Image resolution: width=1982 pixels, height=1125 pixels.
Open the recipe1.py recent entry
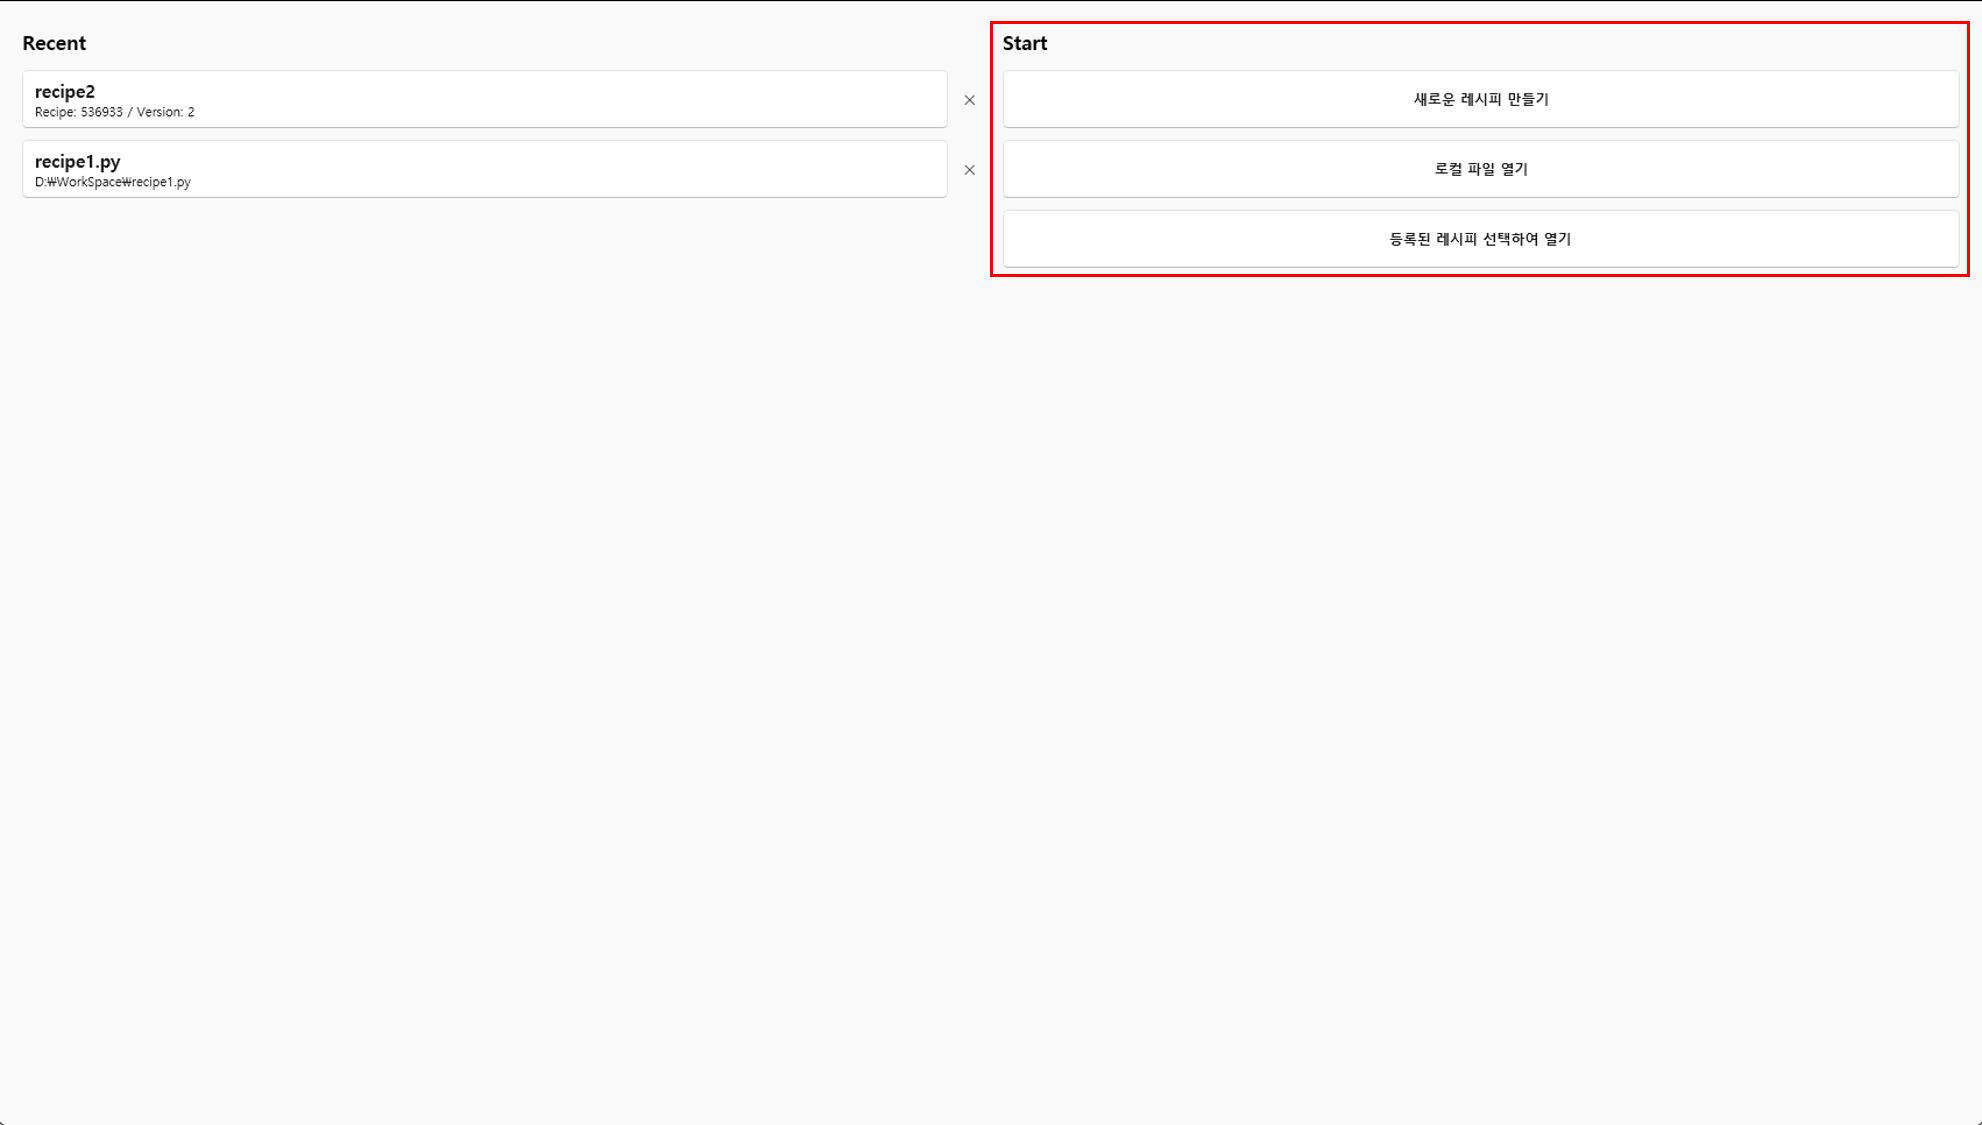click(484, 169)
